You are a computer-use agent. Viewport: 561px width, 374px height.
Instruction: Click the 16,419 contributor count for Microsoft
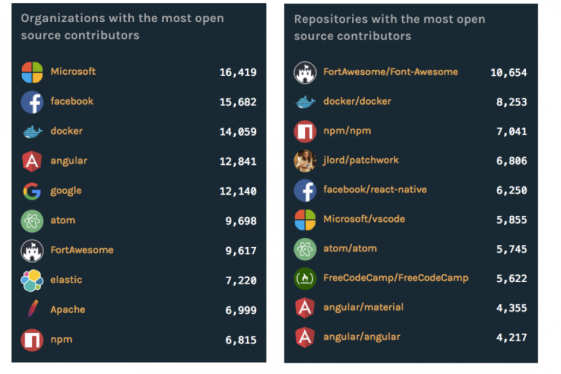pyautogui.click(x=238, y=73)
